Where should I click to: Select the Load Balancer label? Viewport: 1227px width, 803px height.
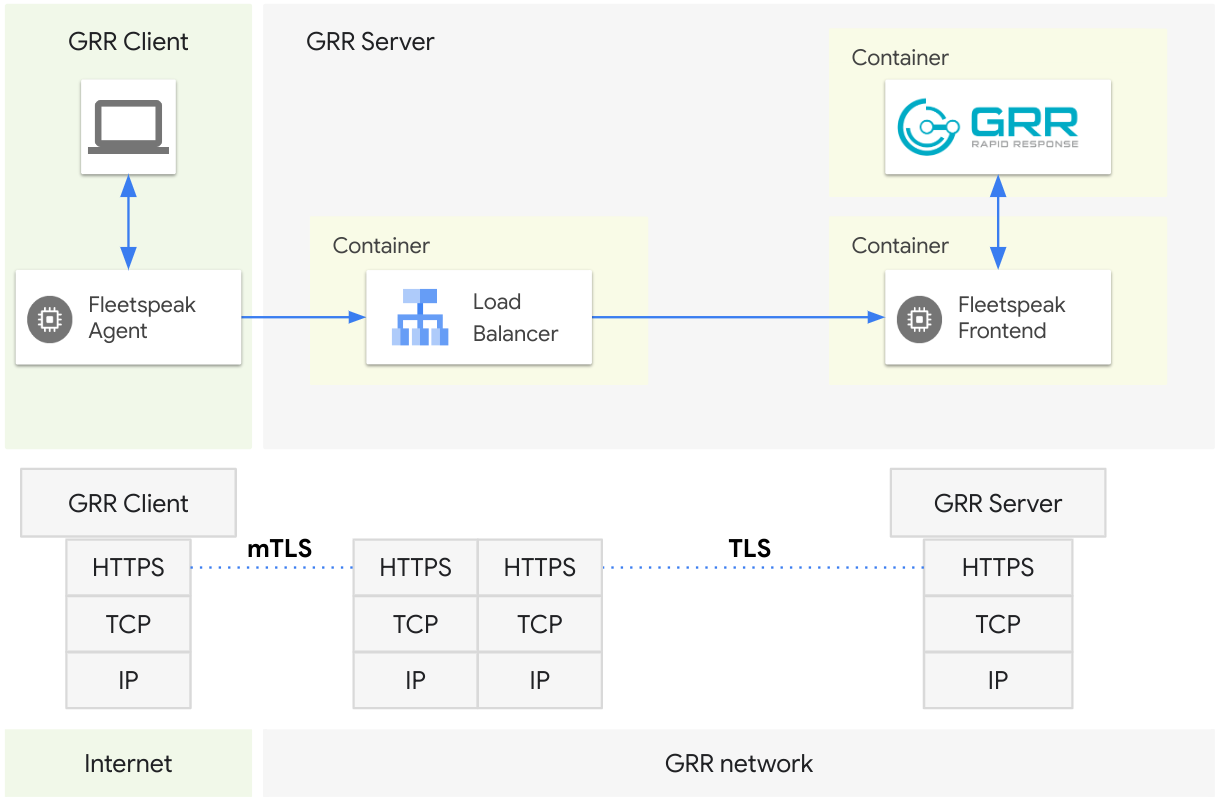[515, 318]
